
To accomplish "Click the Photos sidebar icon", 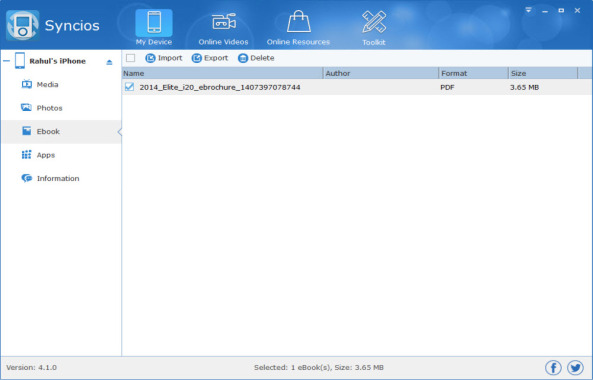I will pyautogui.click(x=26, y=107).
